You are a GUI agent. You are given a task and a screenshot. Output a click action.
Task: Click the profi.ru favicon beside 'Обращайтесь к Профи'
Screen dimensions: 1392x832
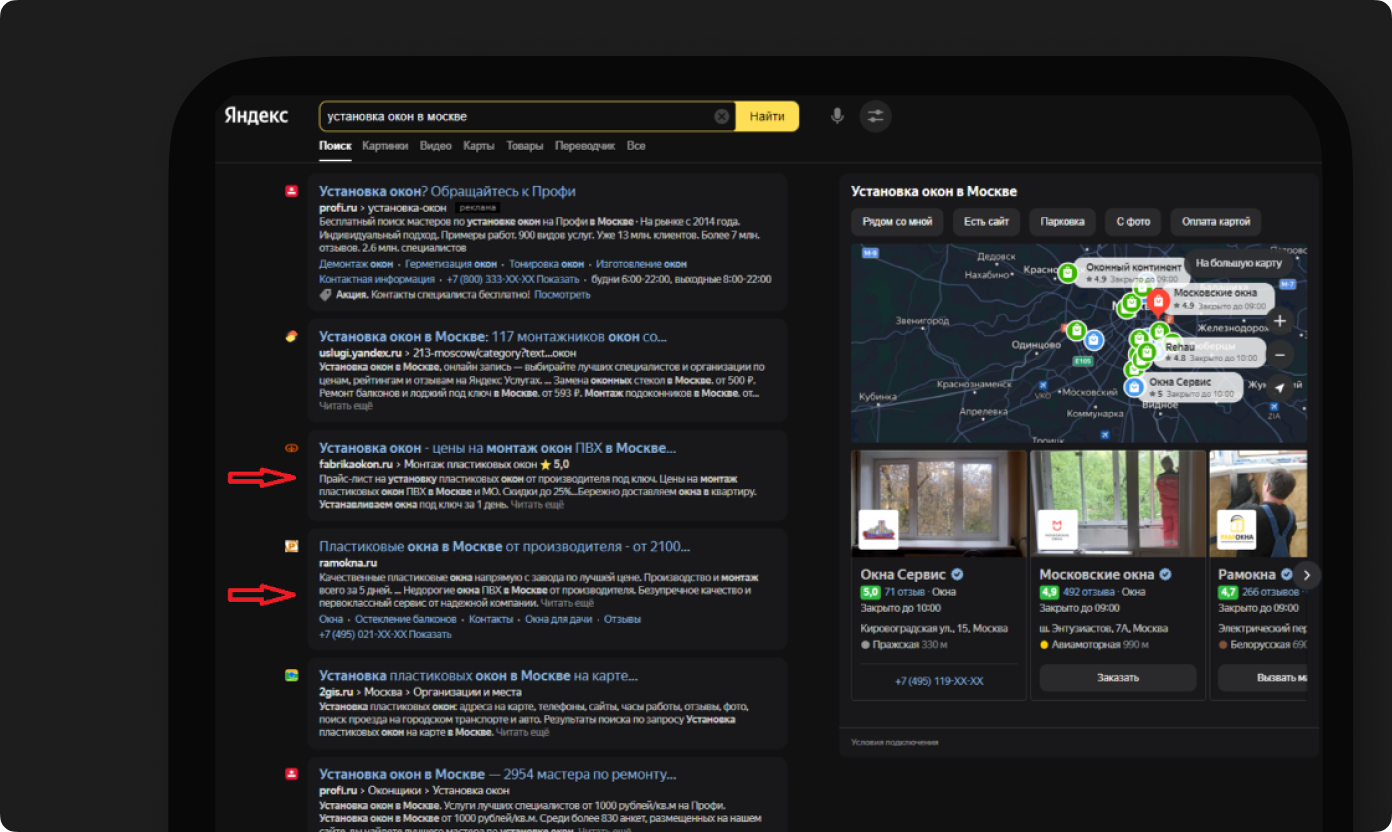click(x=291, y=191)
